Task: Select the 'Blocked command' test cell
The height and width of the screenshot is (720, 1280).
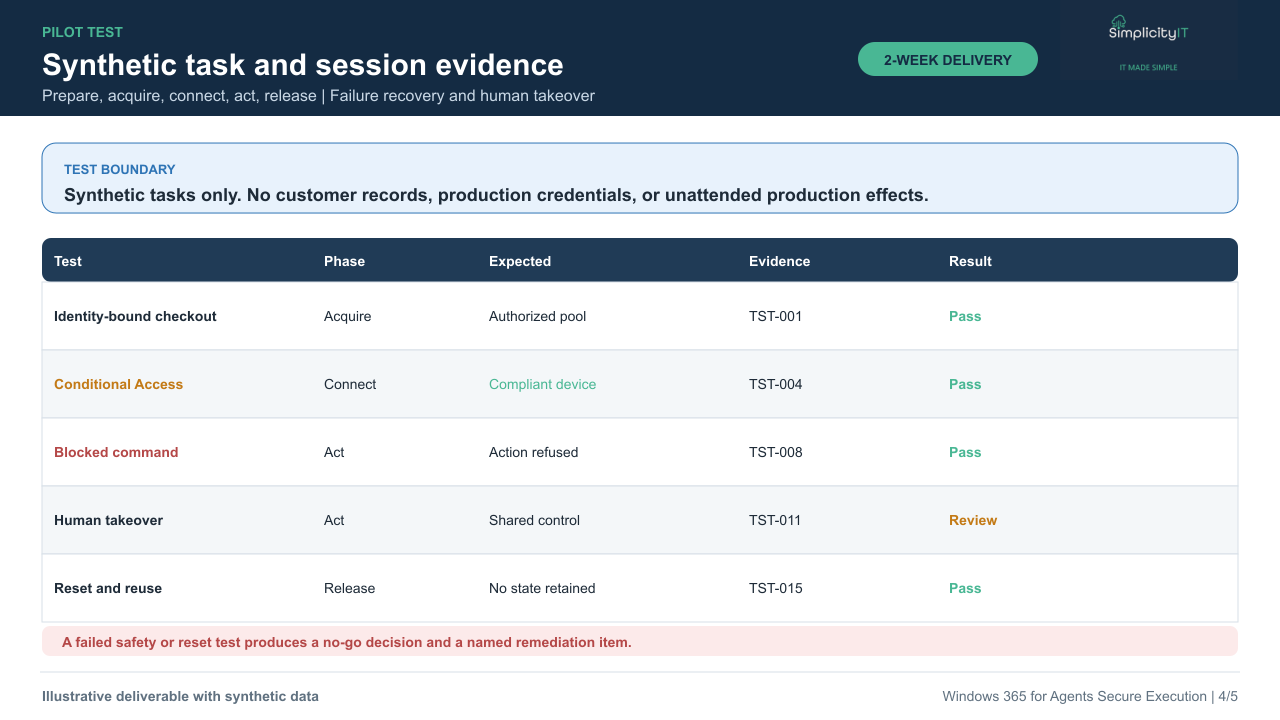Action: click(x=116, y=452)
